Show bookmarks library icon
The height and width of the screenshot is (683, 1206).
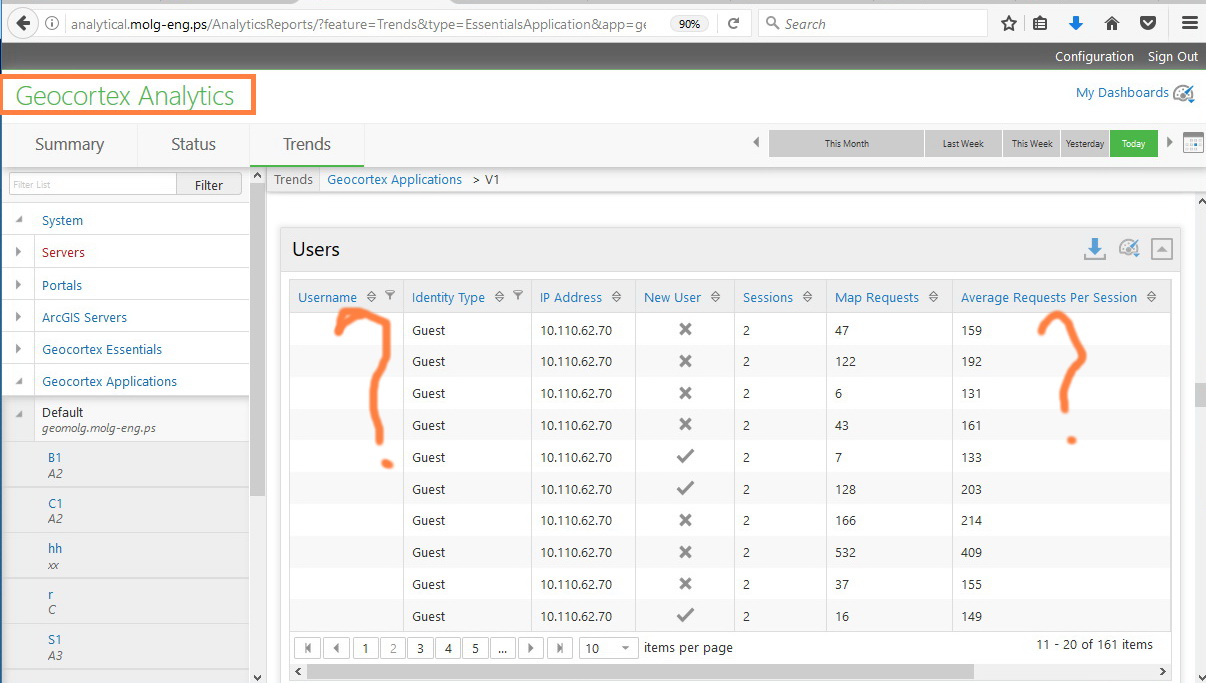tap(1040, 23)
